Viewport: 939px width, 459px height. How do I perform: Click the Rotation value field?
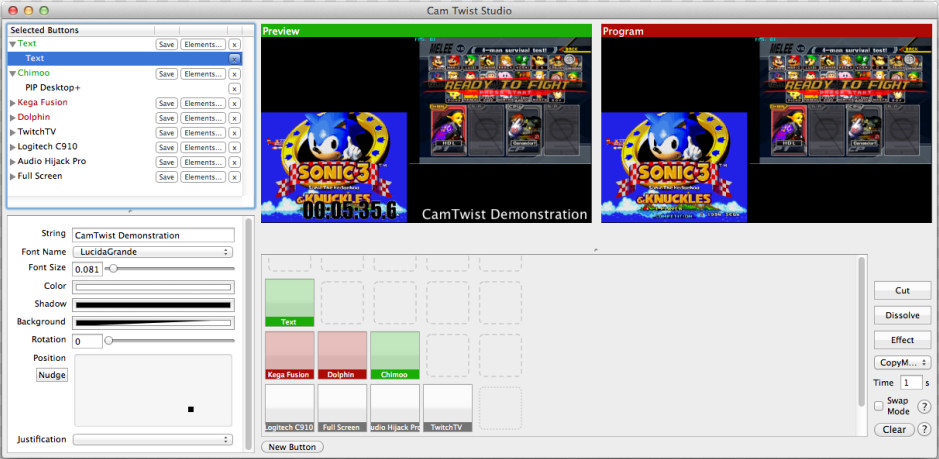(87, 342)
